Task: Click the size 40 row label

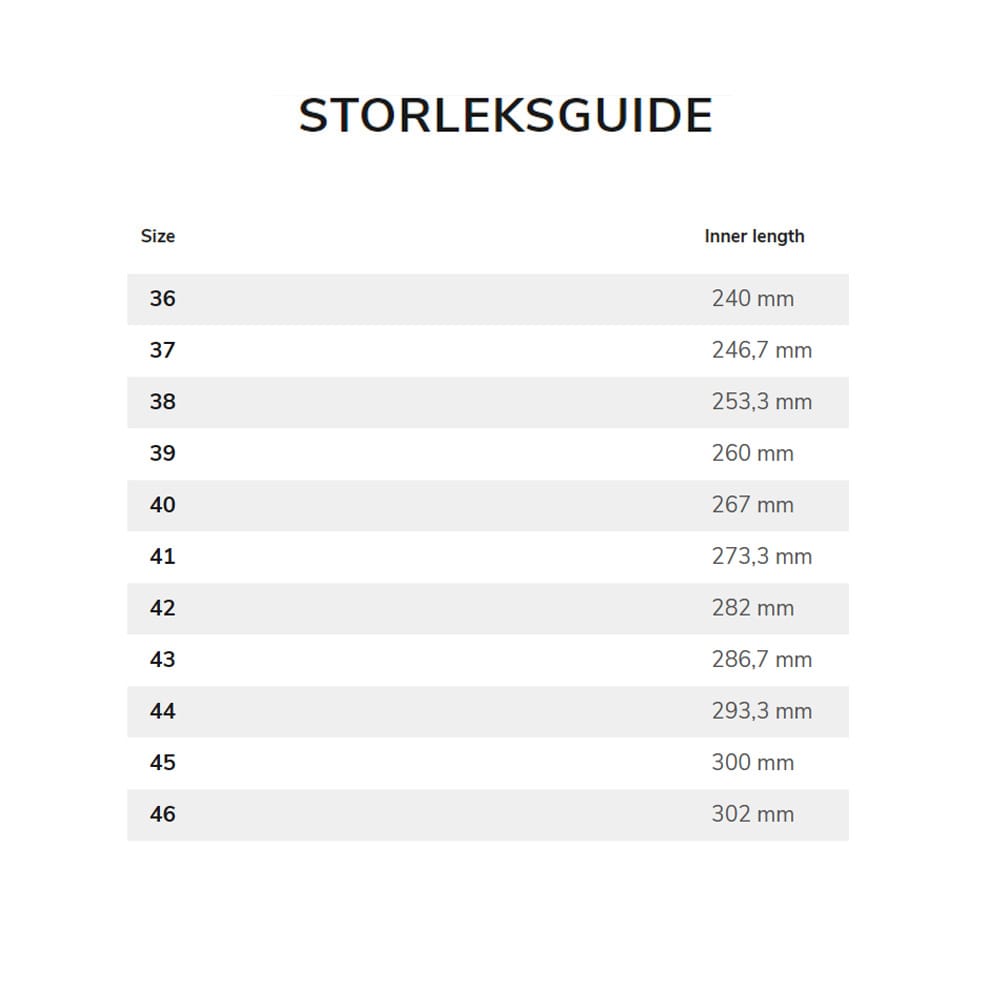Action: (x=162, y=505)
